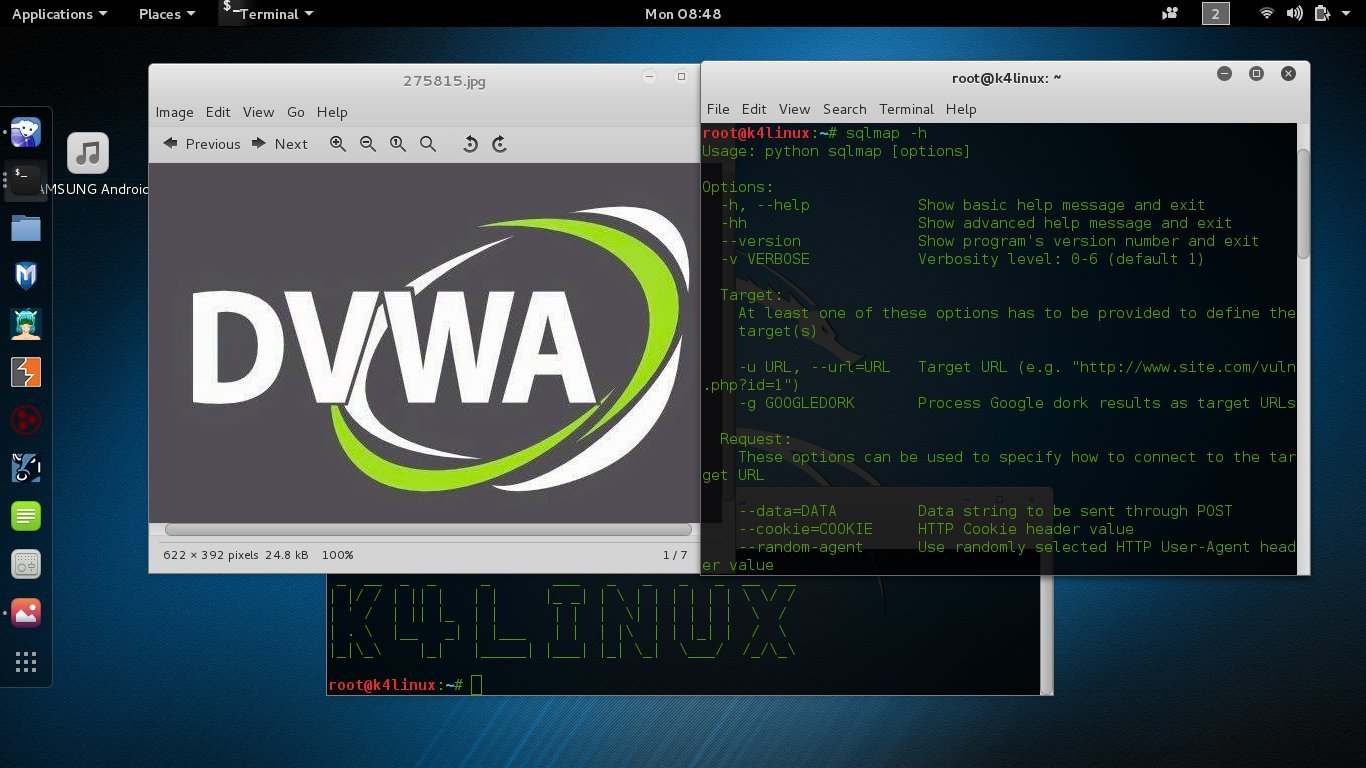Click the zoom in magnifier icon

coord(338,144)
